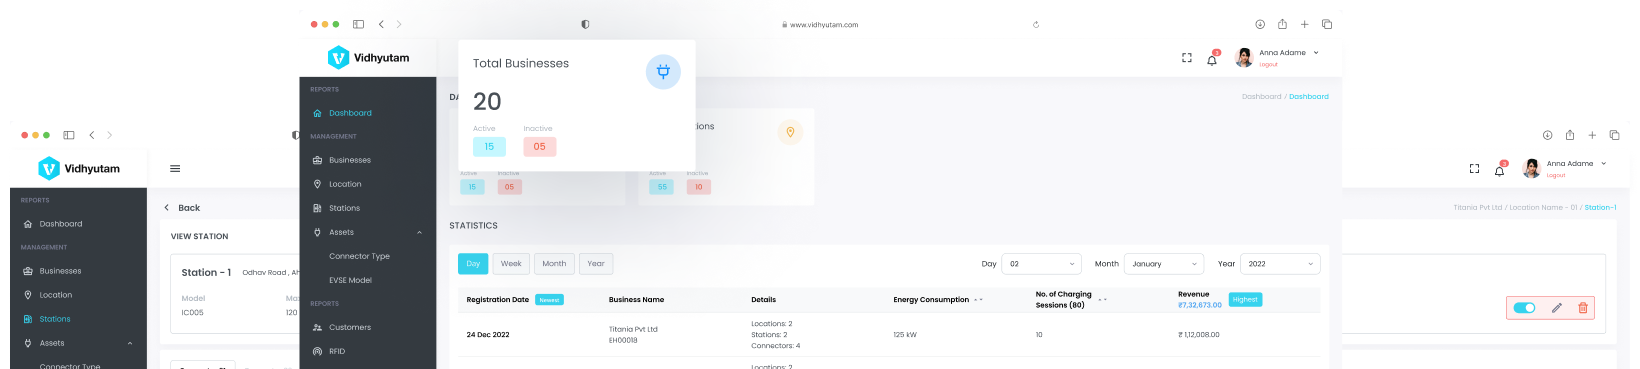The width and height of the screenshot is (1640, 369).
Task: Open the Month dropdown showing January
Action: point(1164,264)
